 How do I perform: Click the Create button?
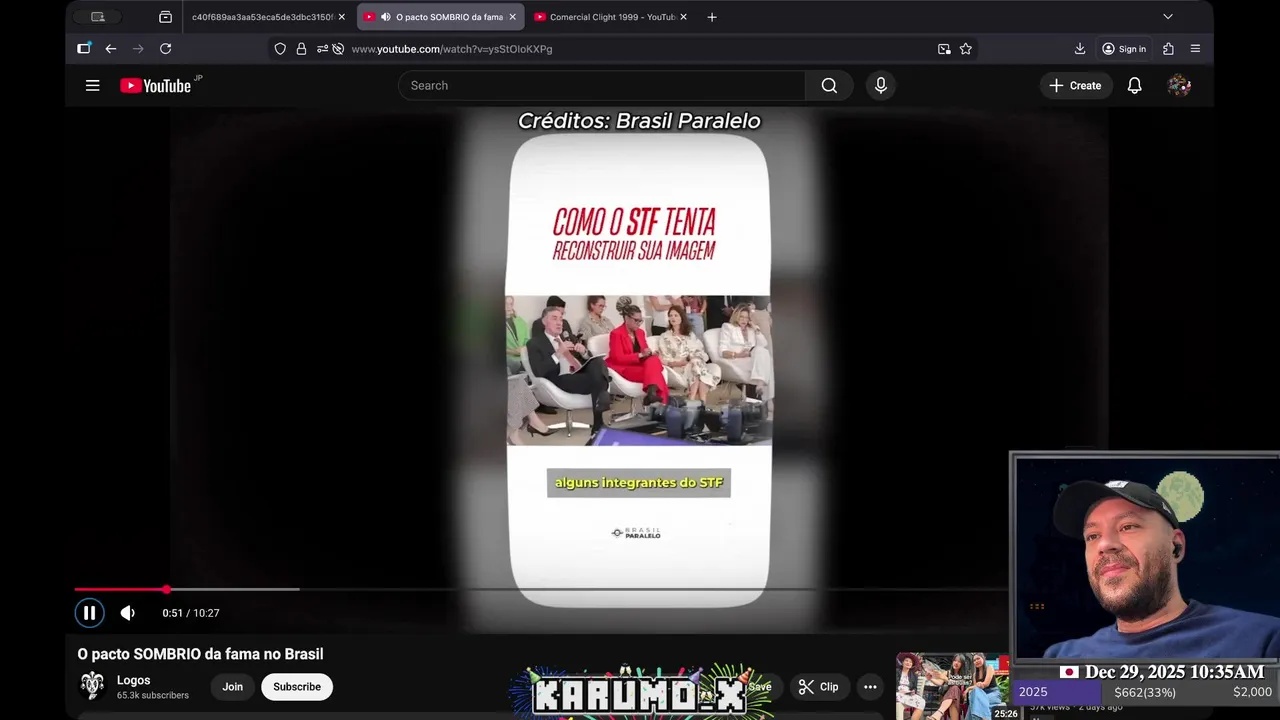click(x=1075, y=86)
